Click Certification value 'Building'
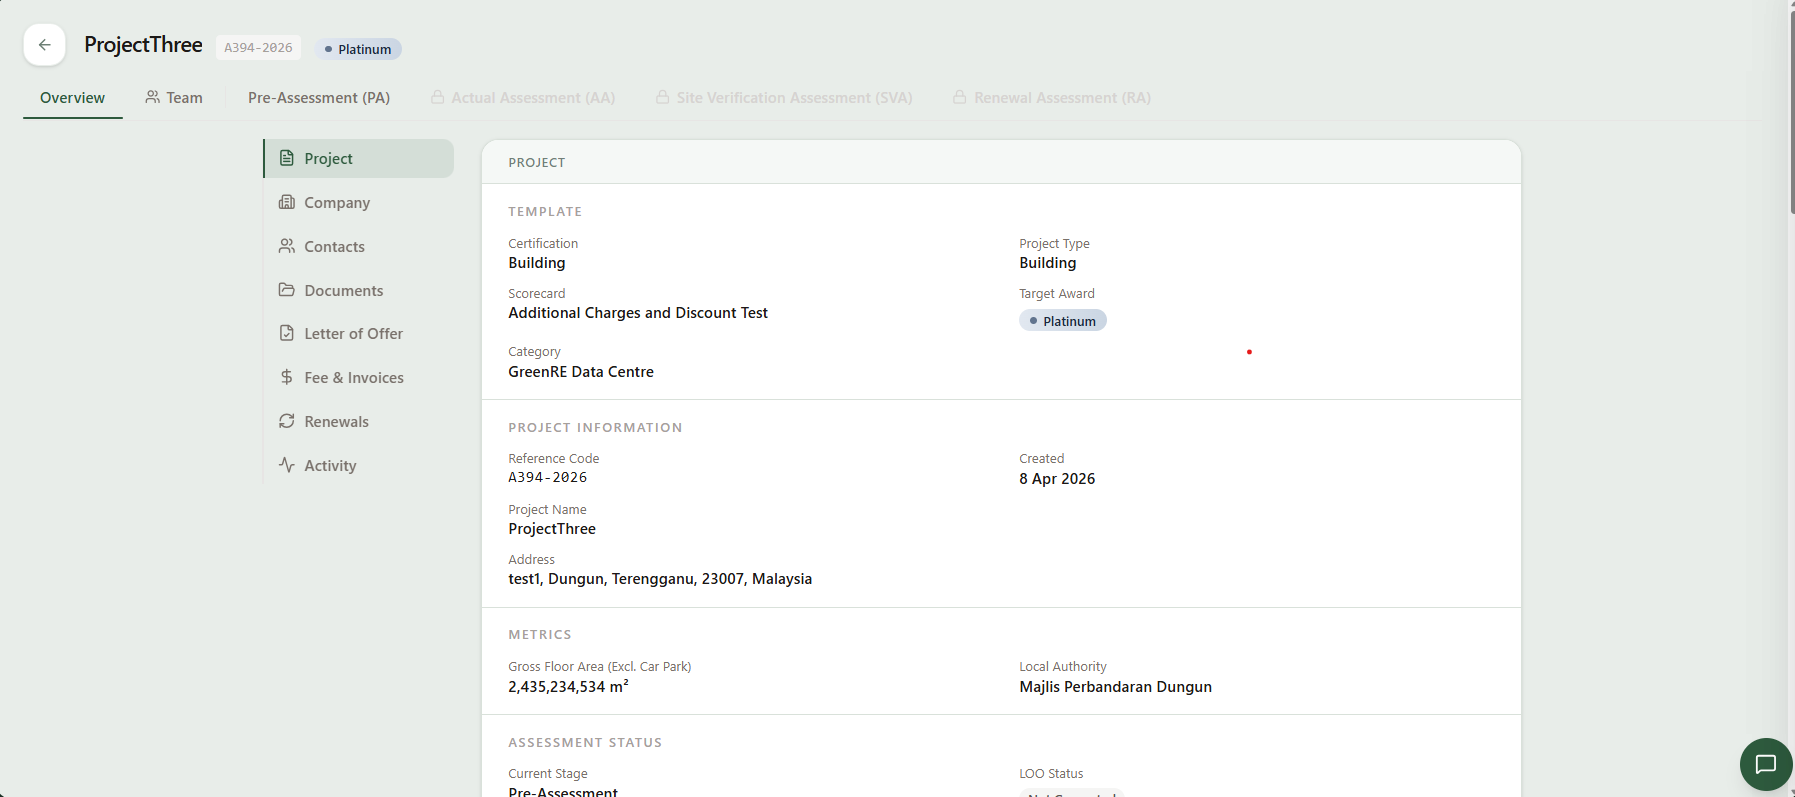This screenshot has height=797, width=1795. click(x=537, y=263)
